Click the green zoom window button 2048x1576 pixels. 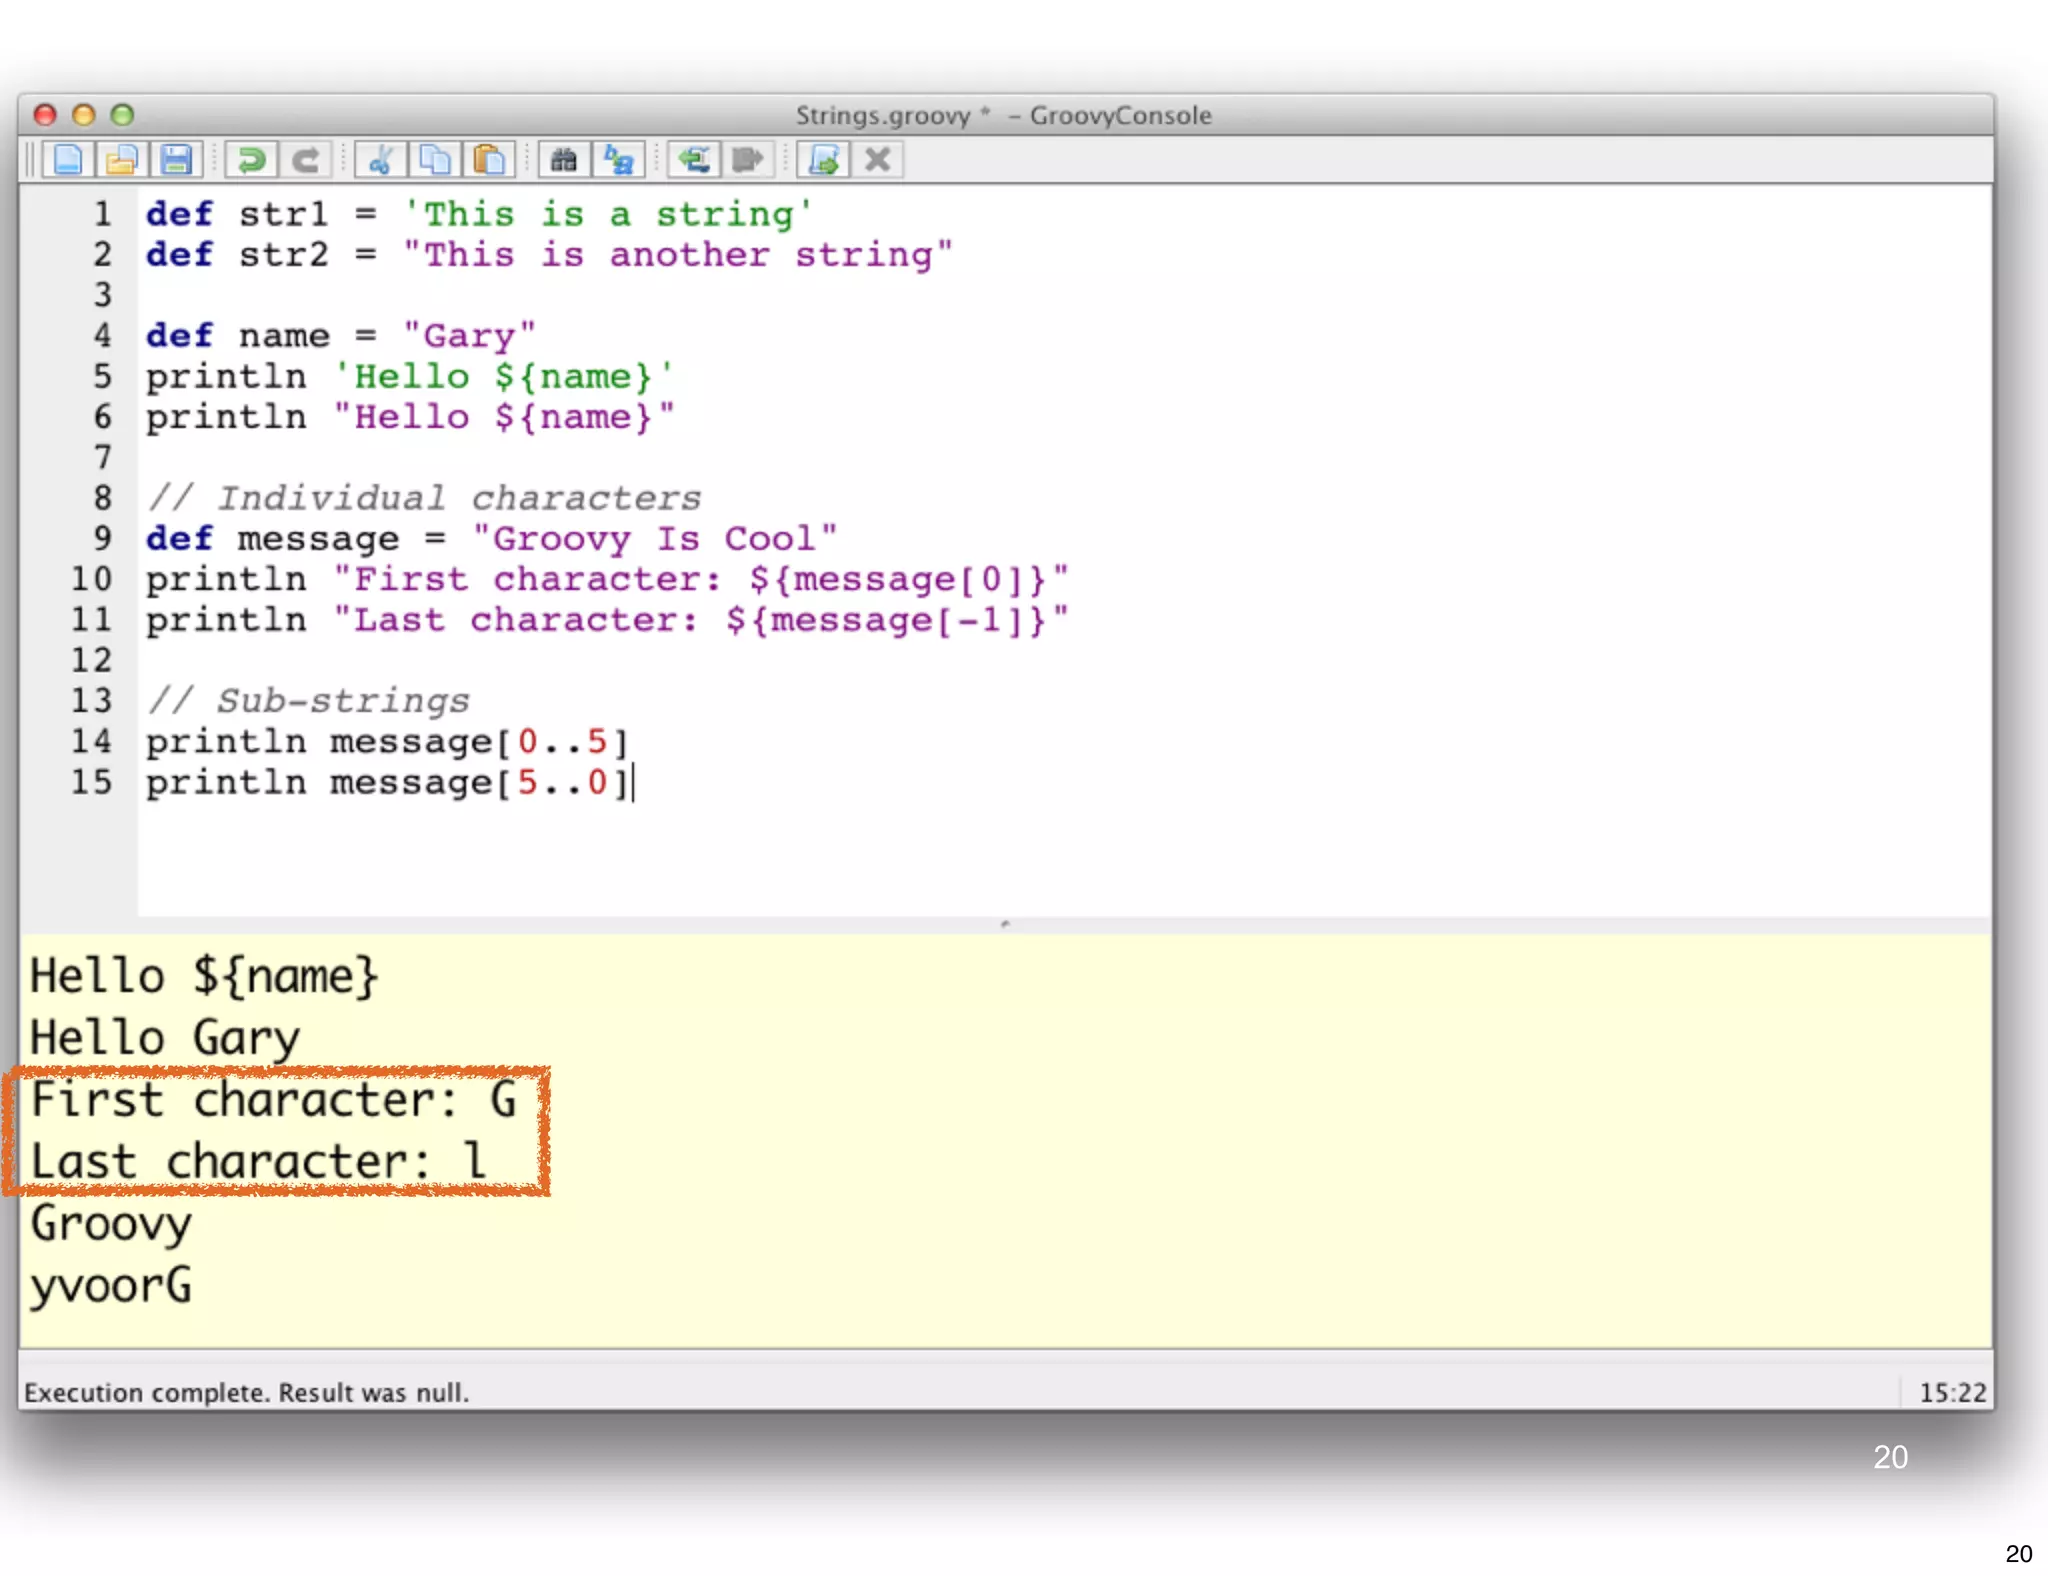pyautogui.click(x=122, y=115)
